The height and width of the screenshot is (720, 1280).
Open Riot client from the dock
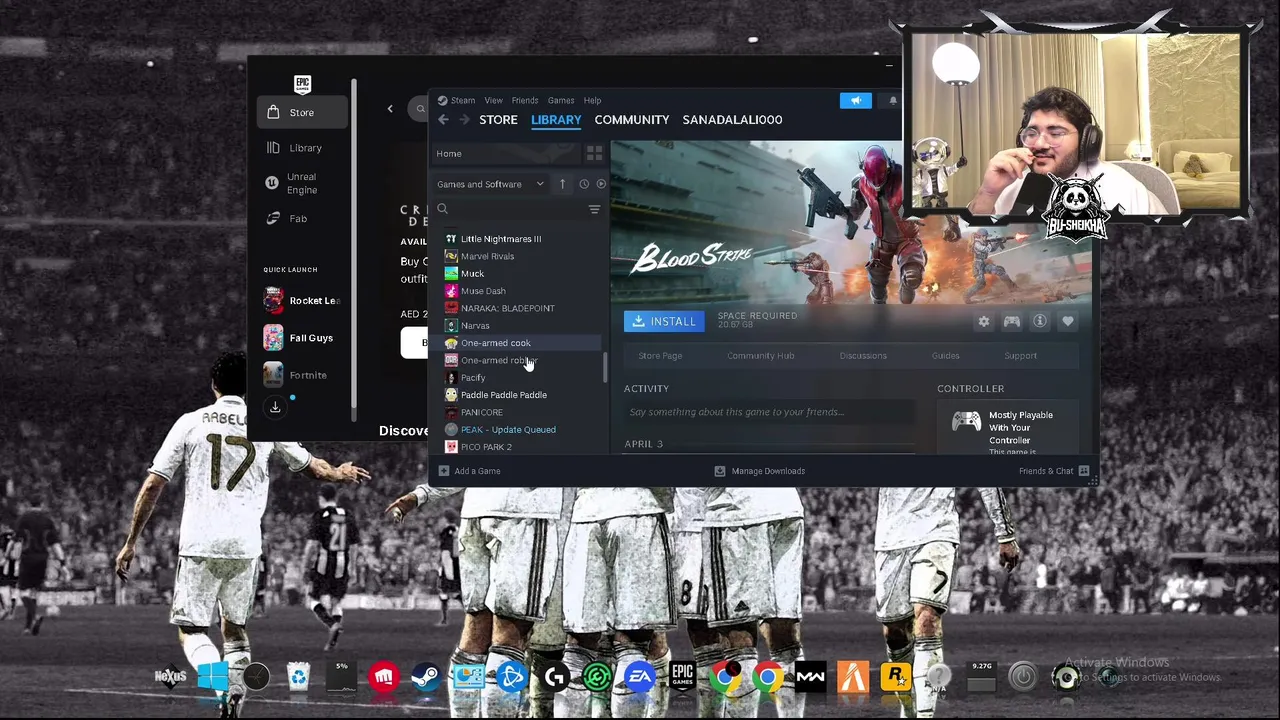pyautogui.click(x=384, y=677)
